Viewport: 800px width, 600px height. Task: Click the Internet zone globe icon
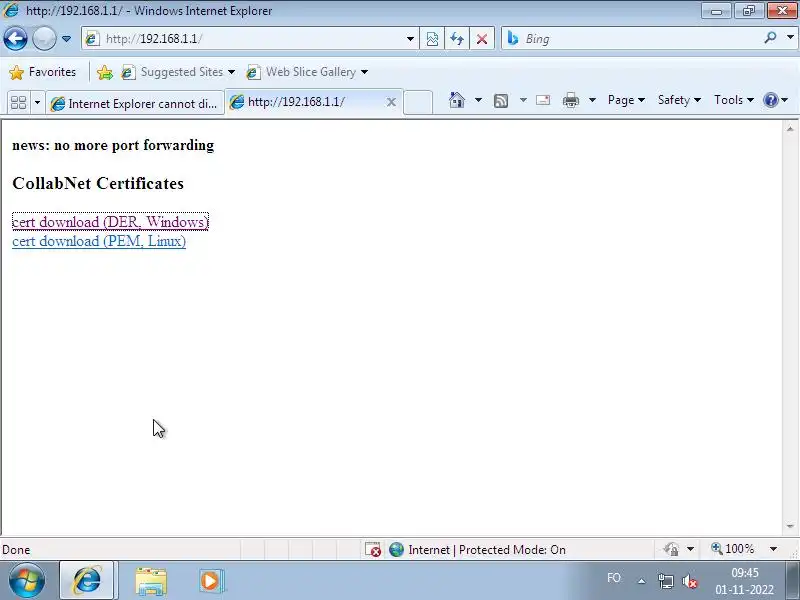pos(396,549)
